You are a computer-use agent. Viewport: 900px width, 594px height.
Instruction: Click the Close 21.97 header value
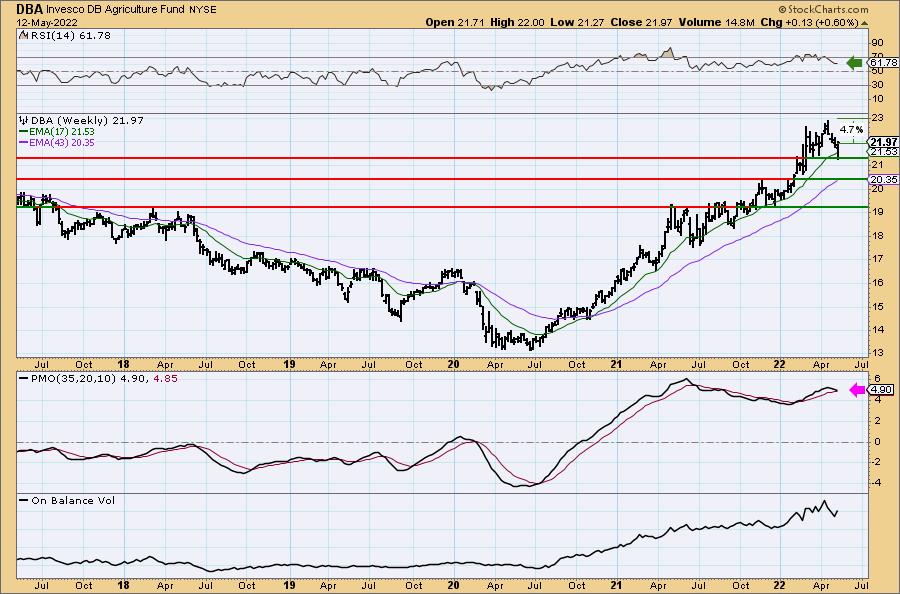pyautogui.click(x=642, y=22)
